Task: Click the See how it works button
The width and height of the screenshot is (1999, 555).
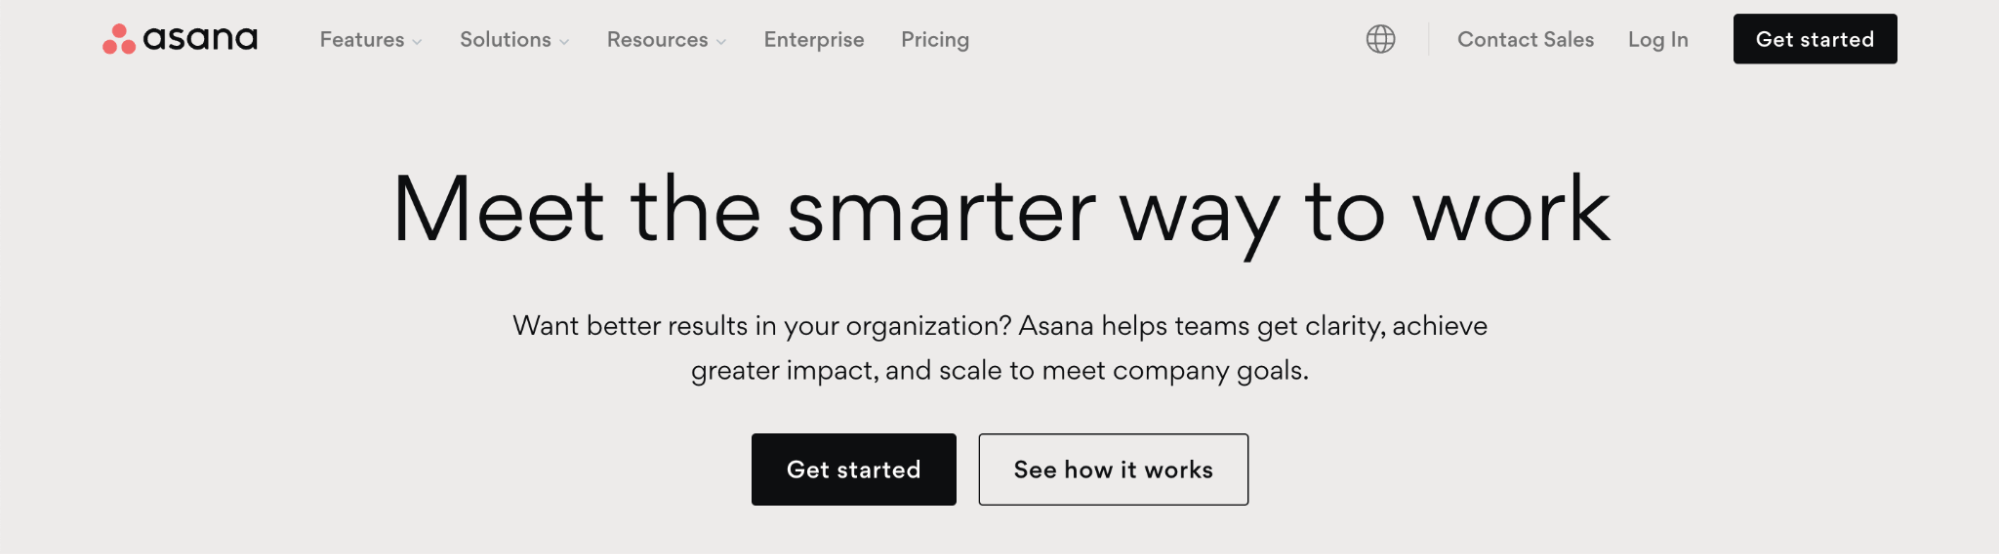Action: [x=1113, y=469]
